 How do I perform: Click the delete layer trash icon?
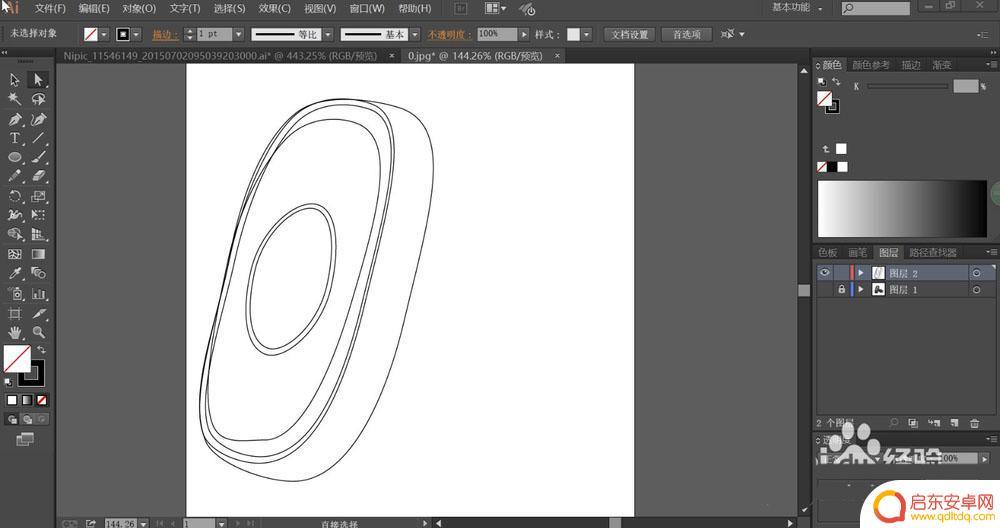pyautogui.click(x=974, y=423)
